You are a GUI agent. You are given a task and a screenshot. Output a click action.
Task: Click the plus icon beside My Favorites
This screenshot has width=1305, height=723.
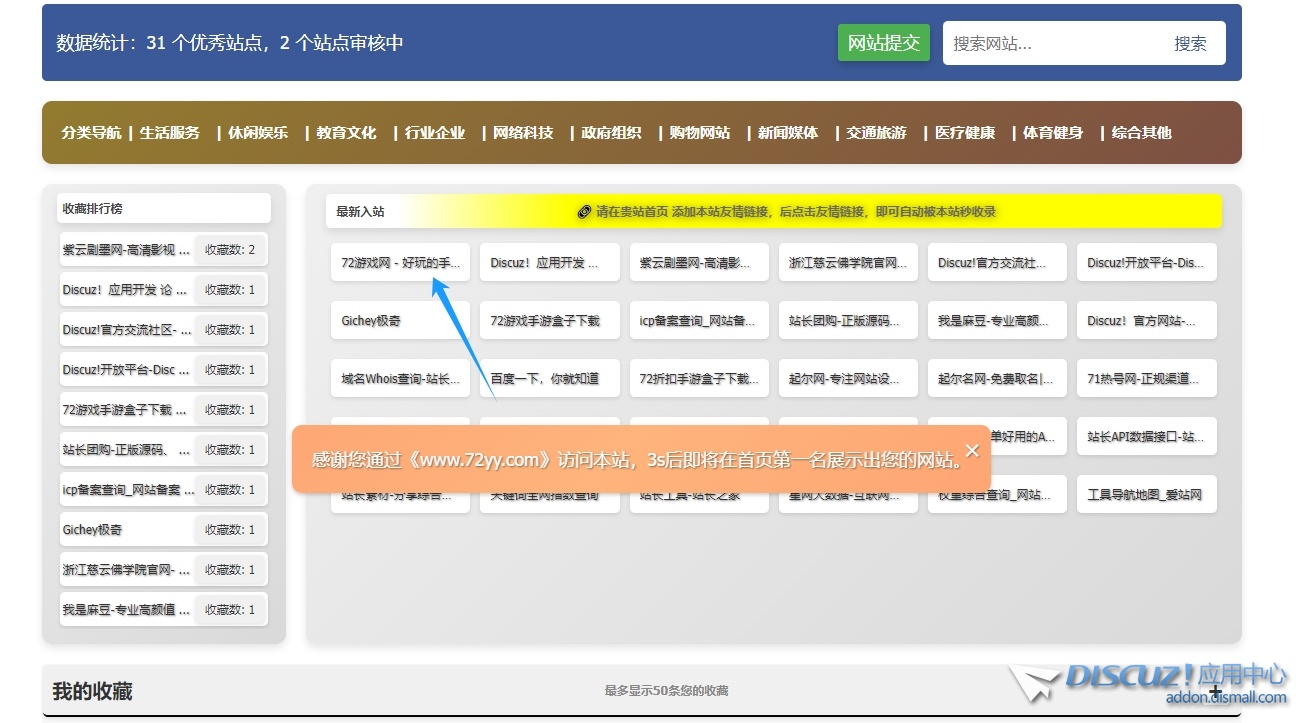point(1215,691)
